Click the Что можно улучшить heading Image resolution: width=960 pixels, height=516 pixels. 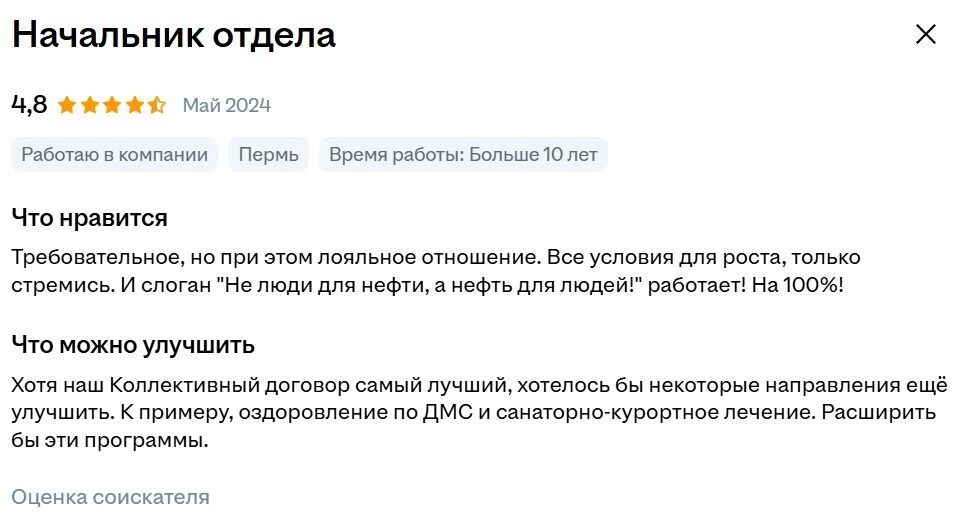[133, 345]
